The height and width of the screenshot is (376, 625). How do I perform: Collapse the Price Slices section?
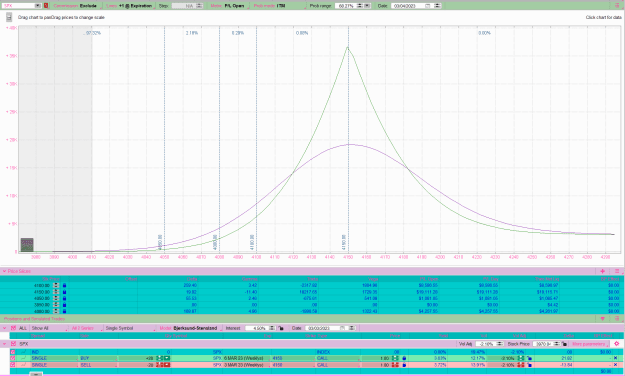4,271
